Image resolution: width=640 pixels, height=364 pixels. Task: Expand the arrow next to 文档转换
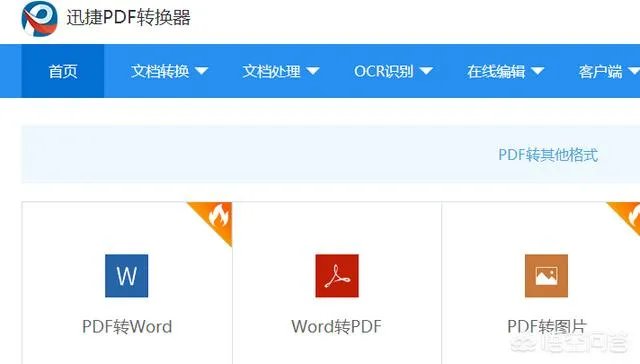tap(201, 71)
